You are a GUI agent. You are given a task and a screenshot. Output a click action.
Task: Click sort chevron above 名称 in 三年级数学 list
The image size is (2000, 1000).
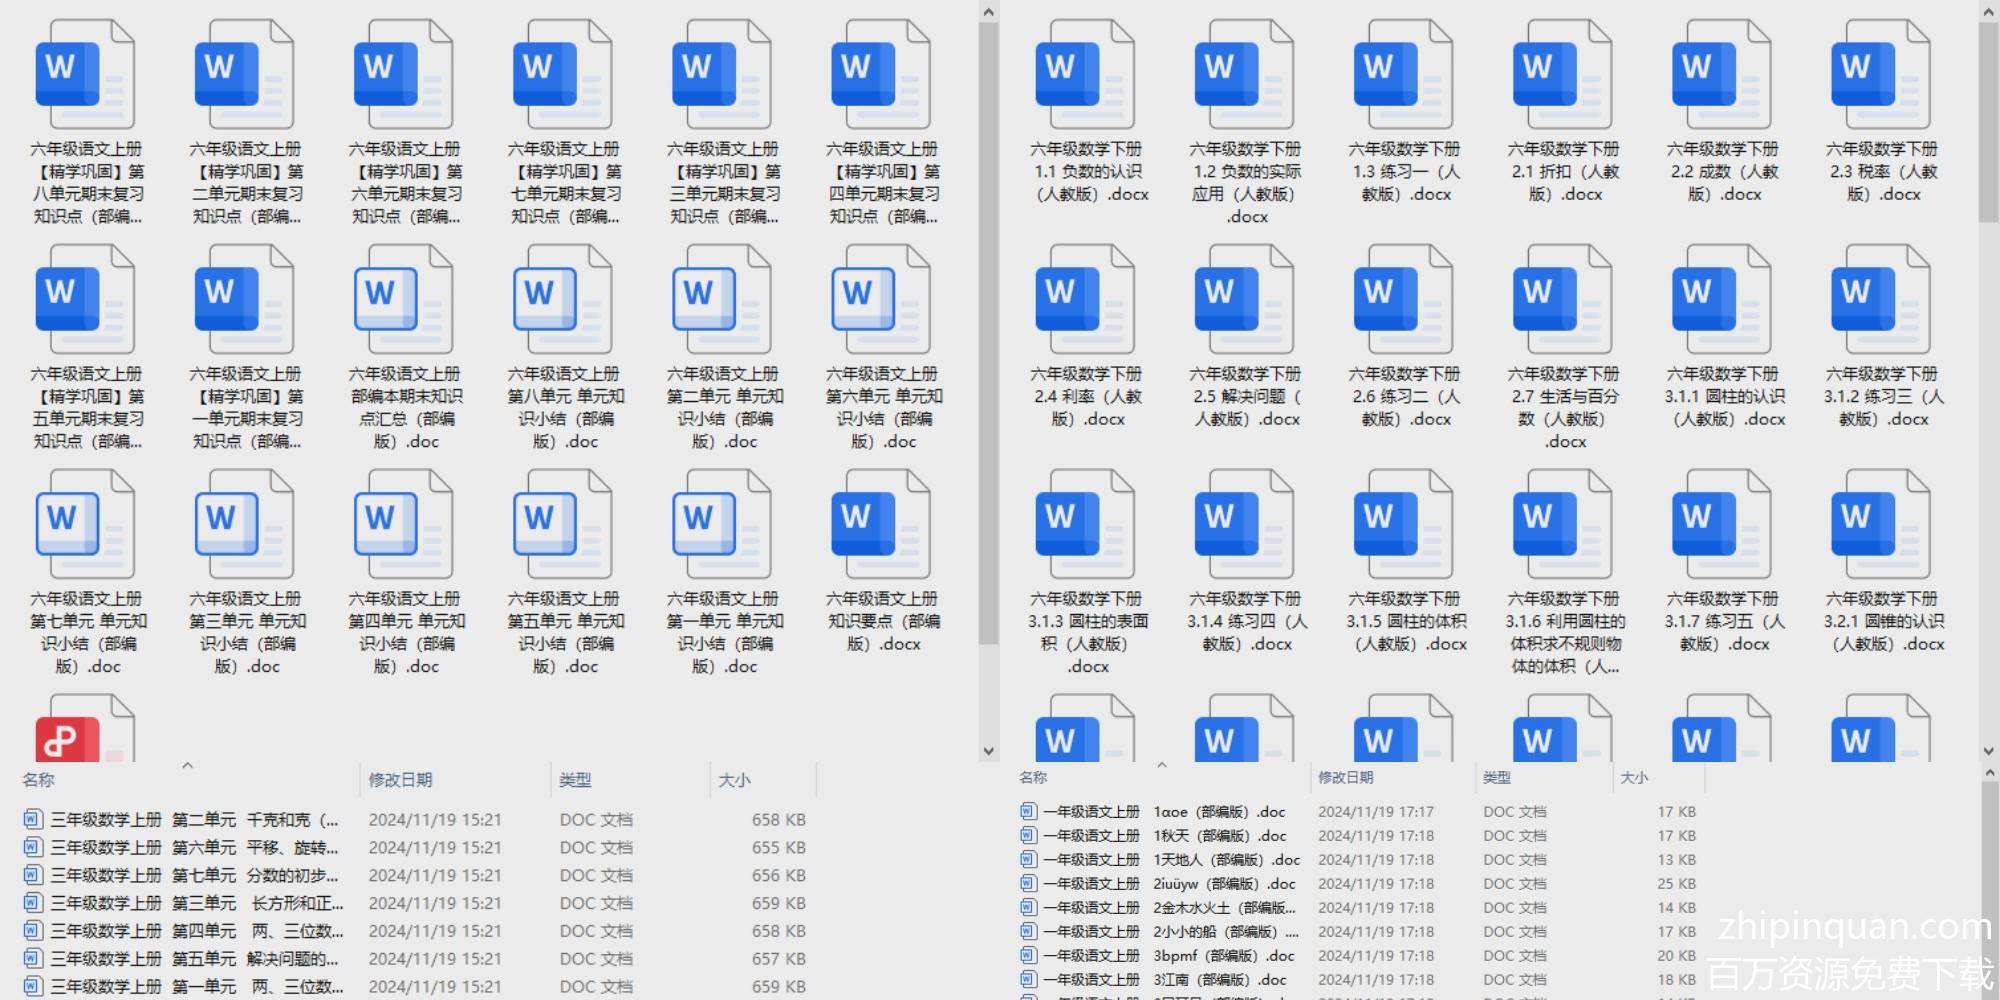(187, 766)
